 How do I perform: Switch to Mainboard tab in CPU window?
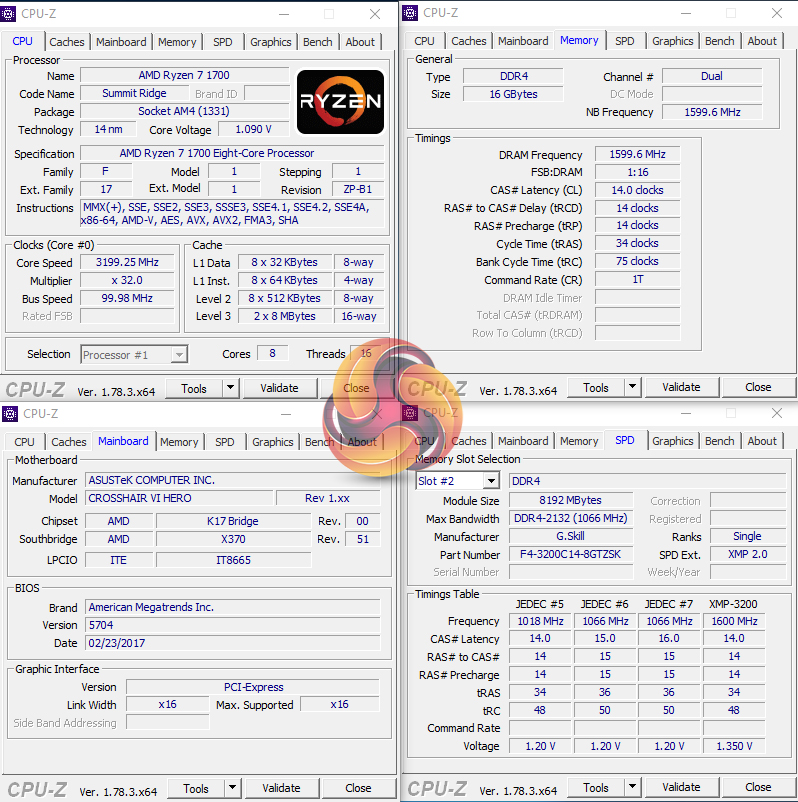pyautogui.click(x=121, y=42)
